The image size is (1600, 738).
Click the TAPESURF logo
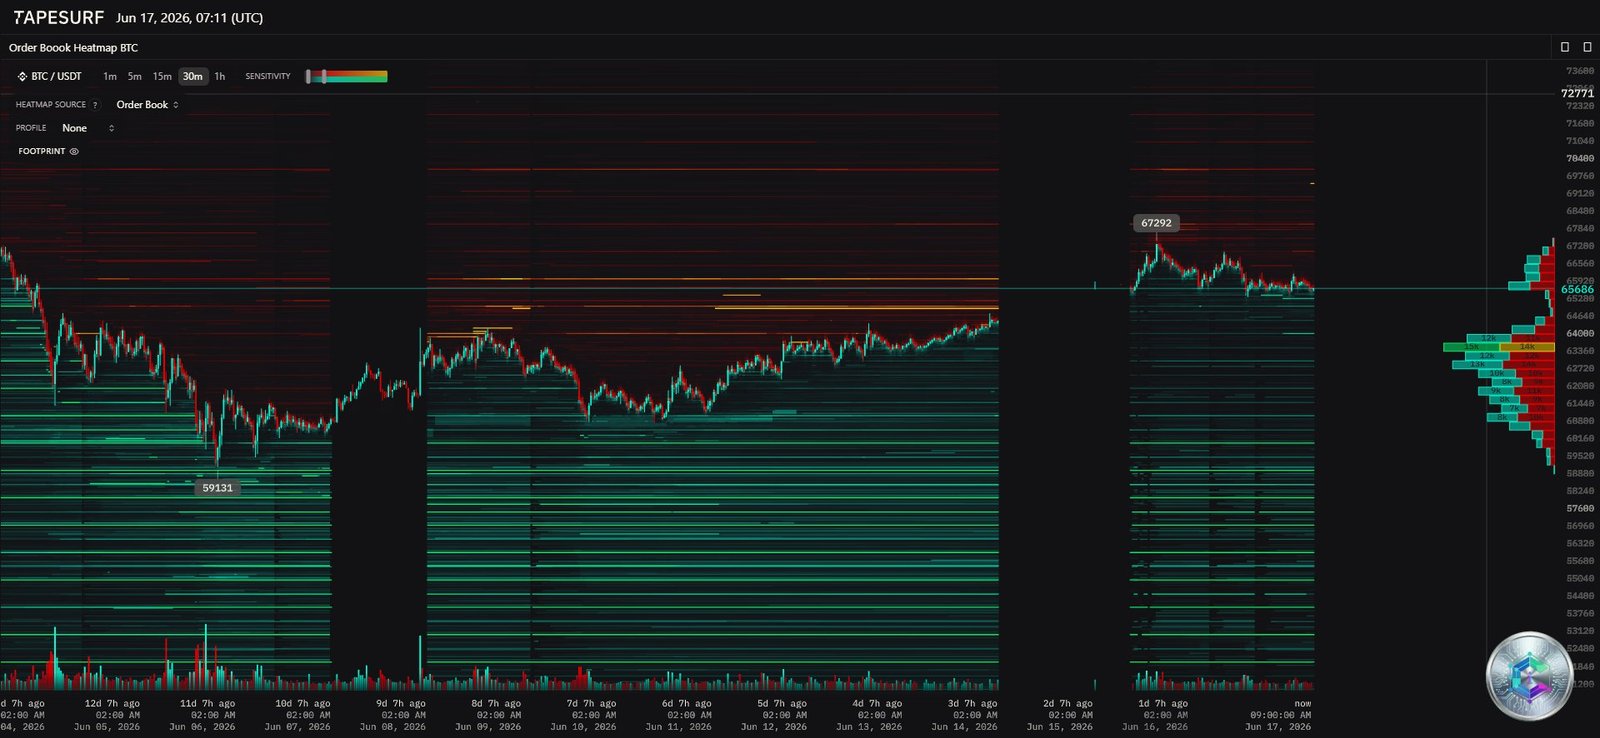[58, 17]
